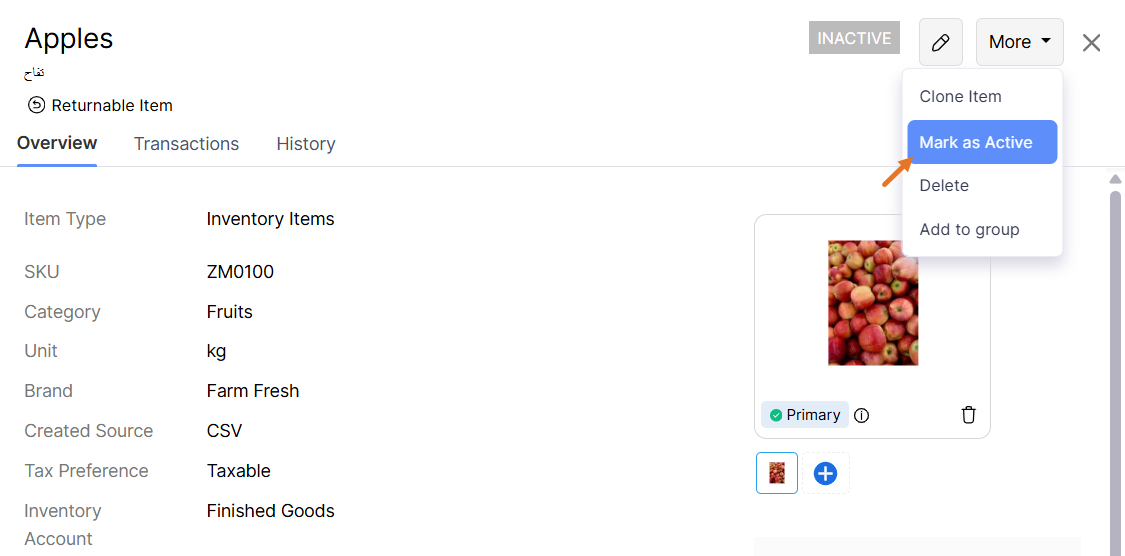Choose Delete from the More menu
1125x556 pixels.
click(x=944, y=186)
